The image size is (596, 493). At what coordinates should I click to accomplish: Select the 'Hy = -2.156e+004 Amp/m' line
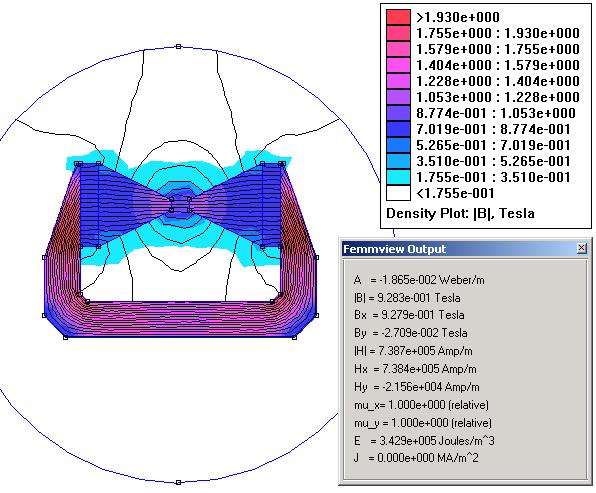pos(417,387)
